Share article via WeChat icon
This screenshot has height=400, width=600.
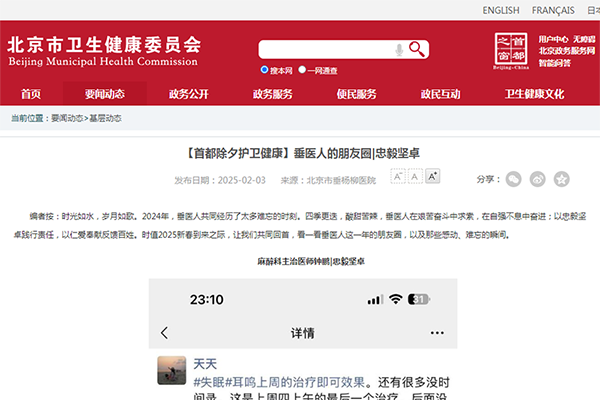click(x=513, y=179)
